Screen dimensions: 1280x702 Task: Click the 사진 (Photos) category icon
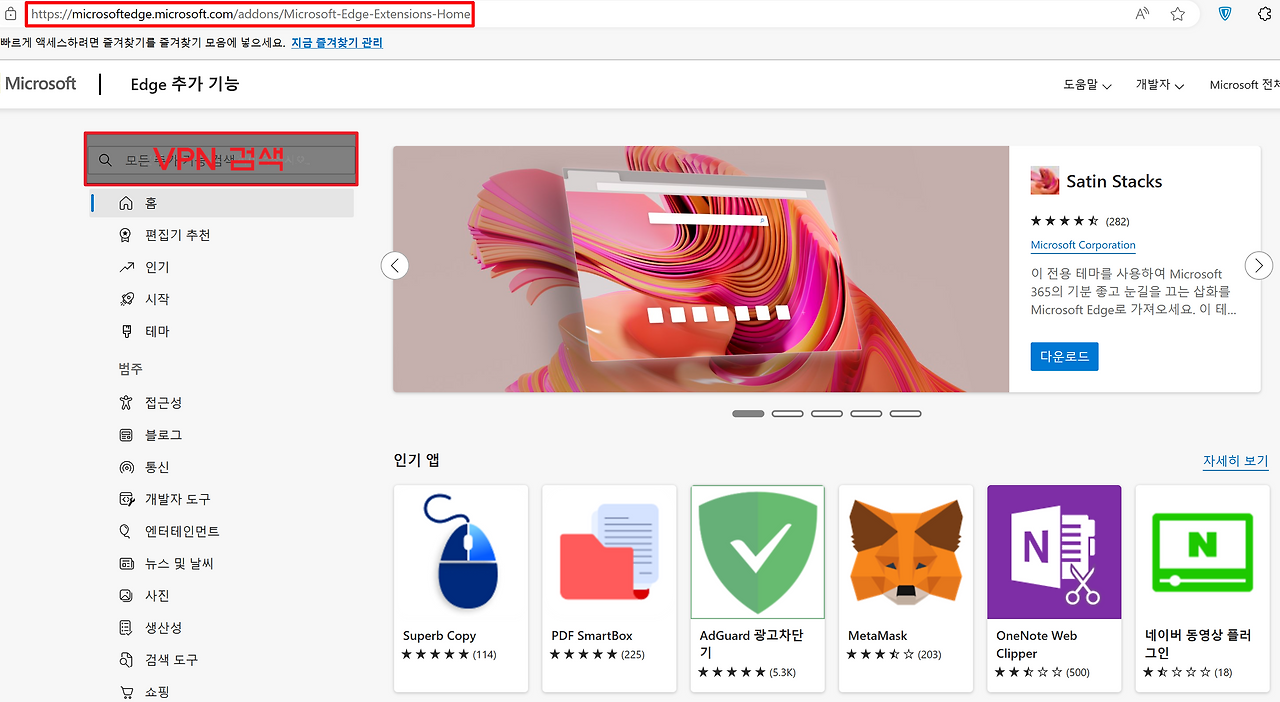coord(127,595)
